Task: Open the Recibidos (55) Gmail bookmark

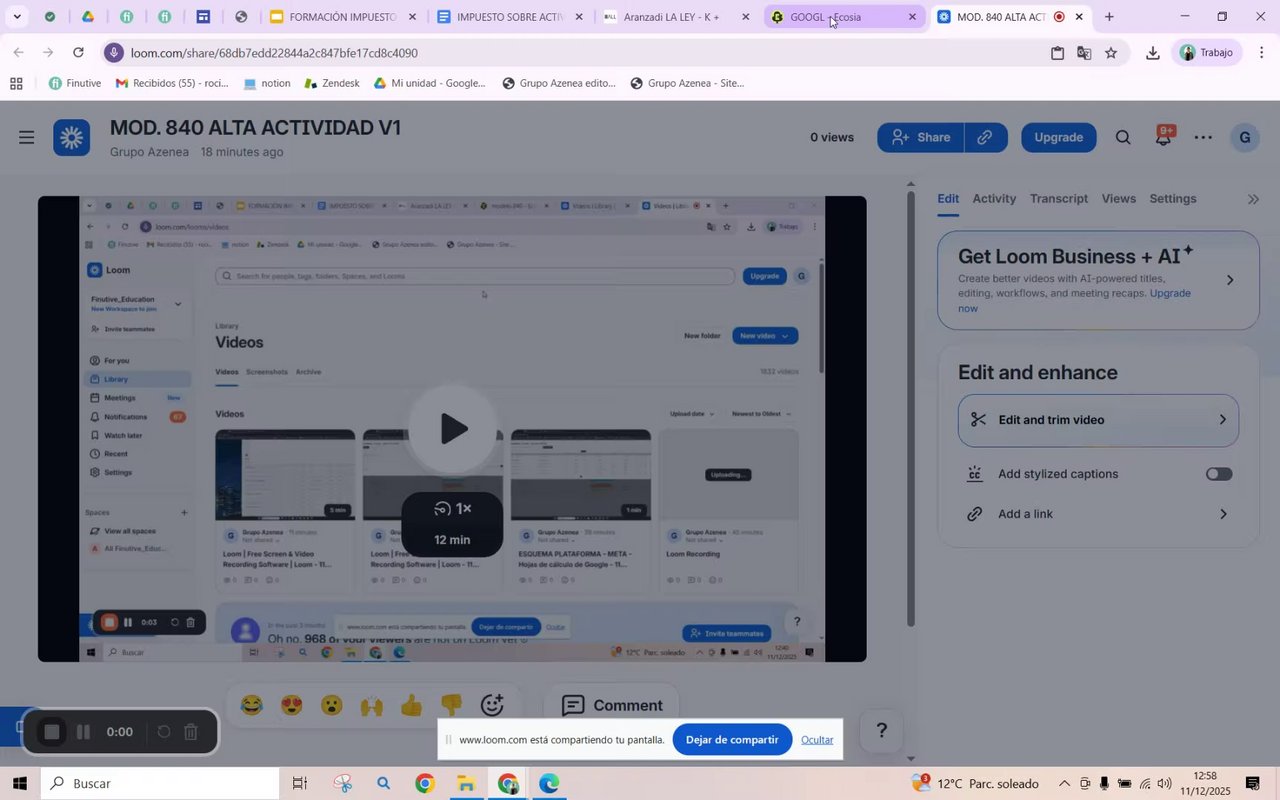Action: click(172, 84)
